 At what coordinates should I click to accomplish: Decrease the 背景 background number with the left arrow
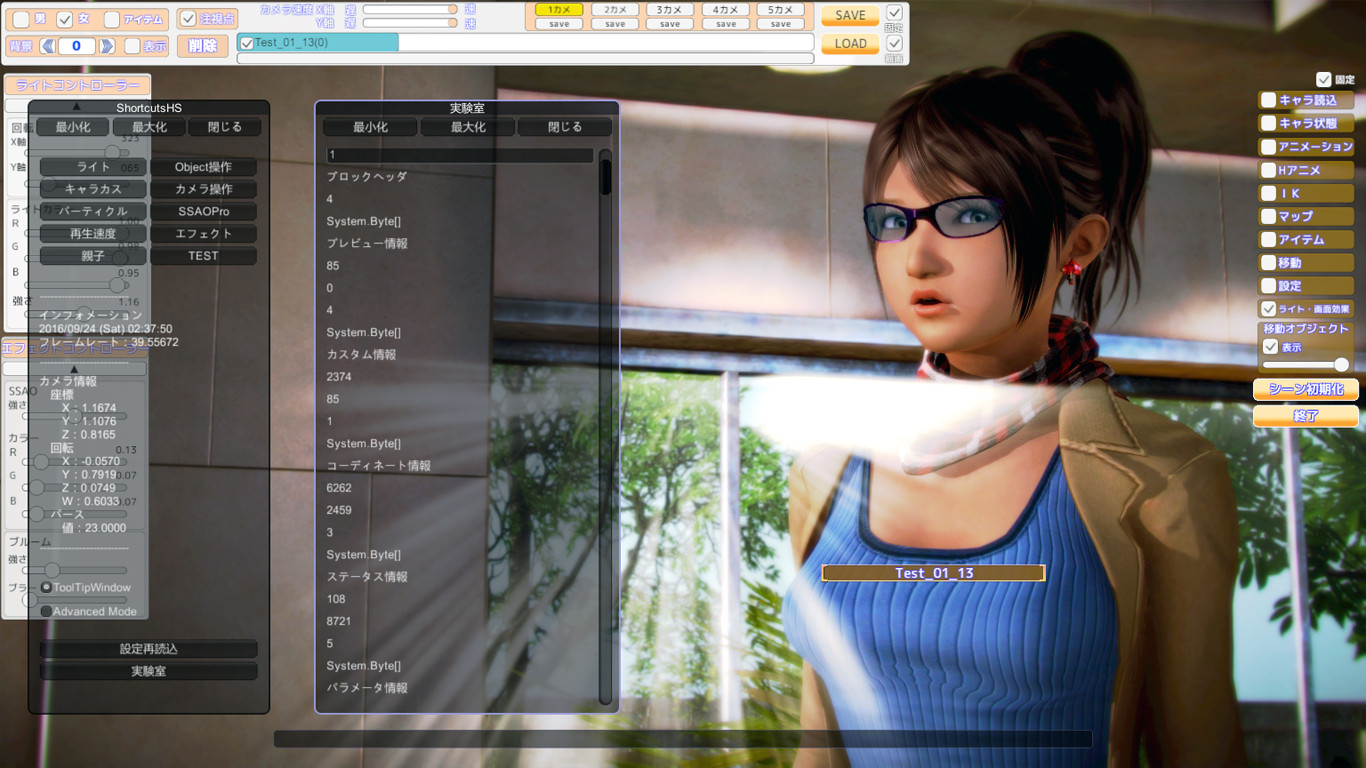pyautogui.click(x=48, y=46)
